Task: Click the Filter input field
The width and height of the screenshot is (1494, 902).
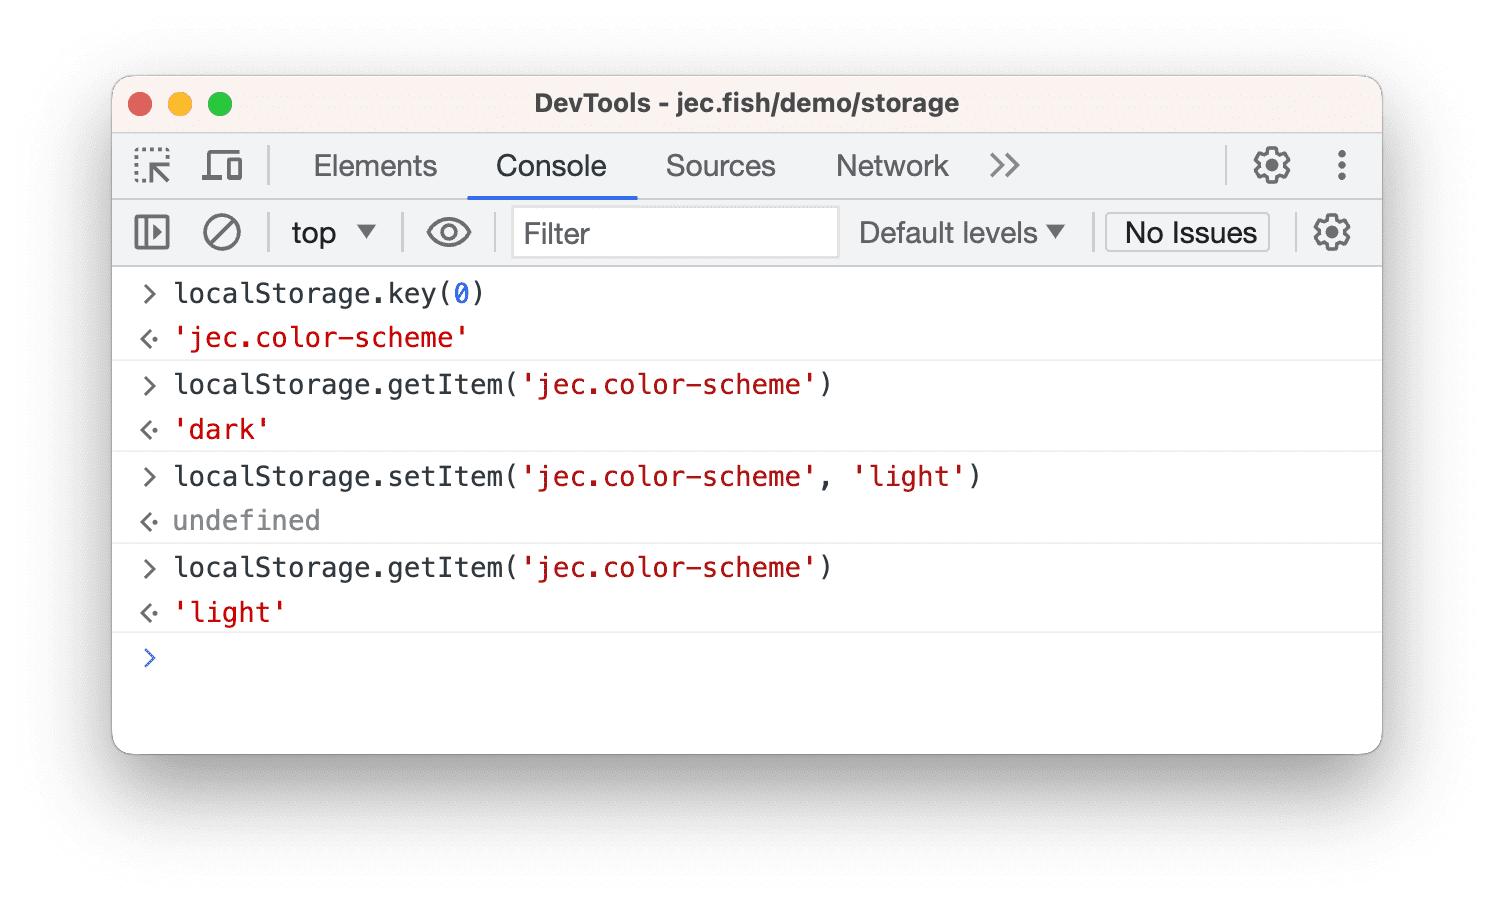Action: coord(674,232)
